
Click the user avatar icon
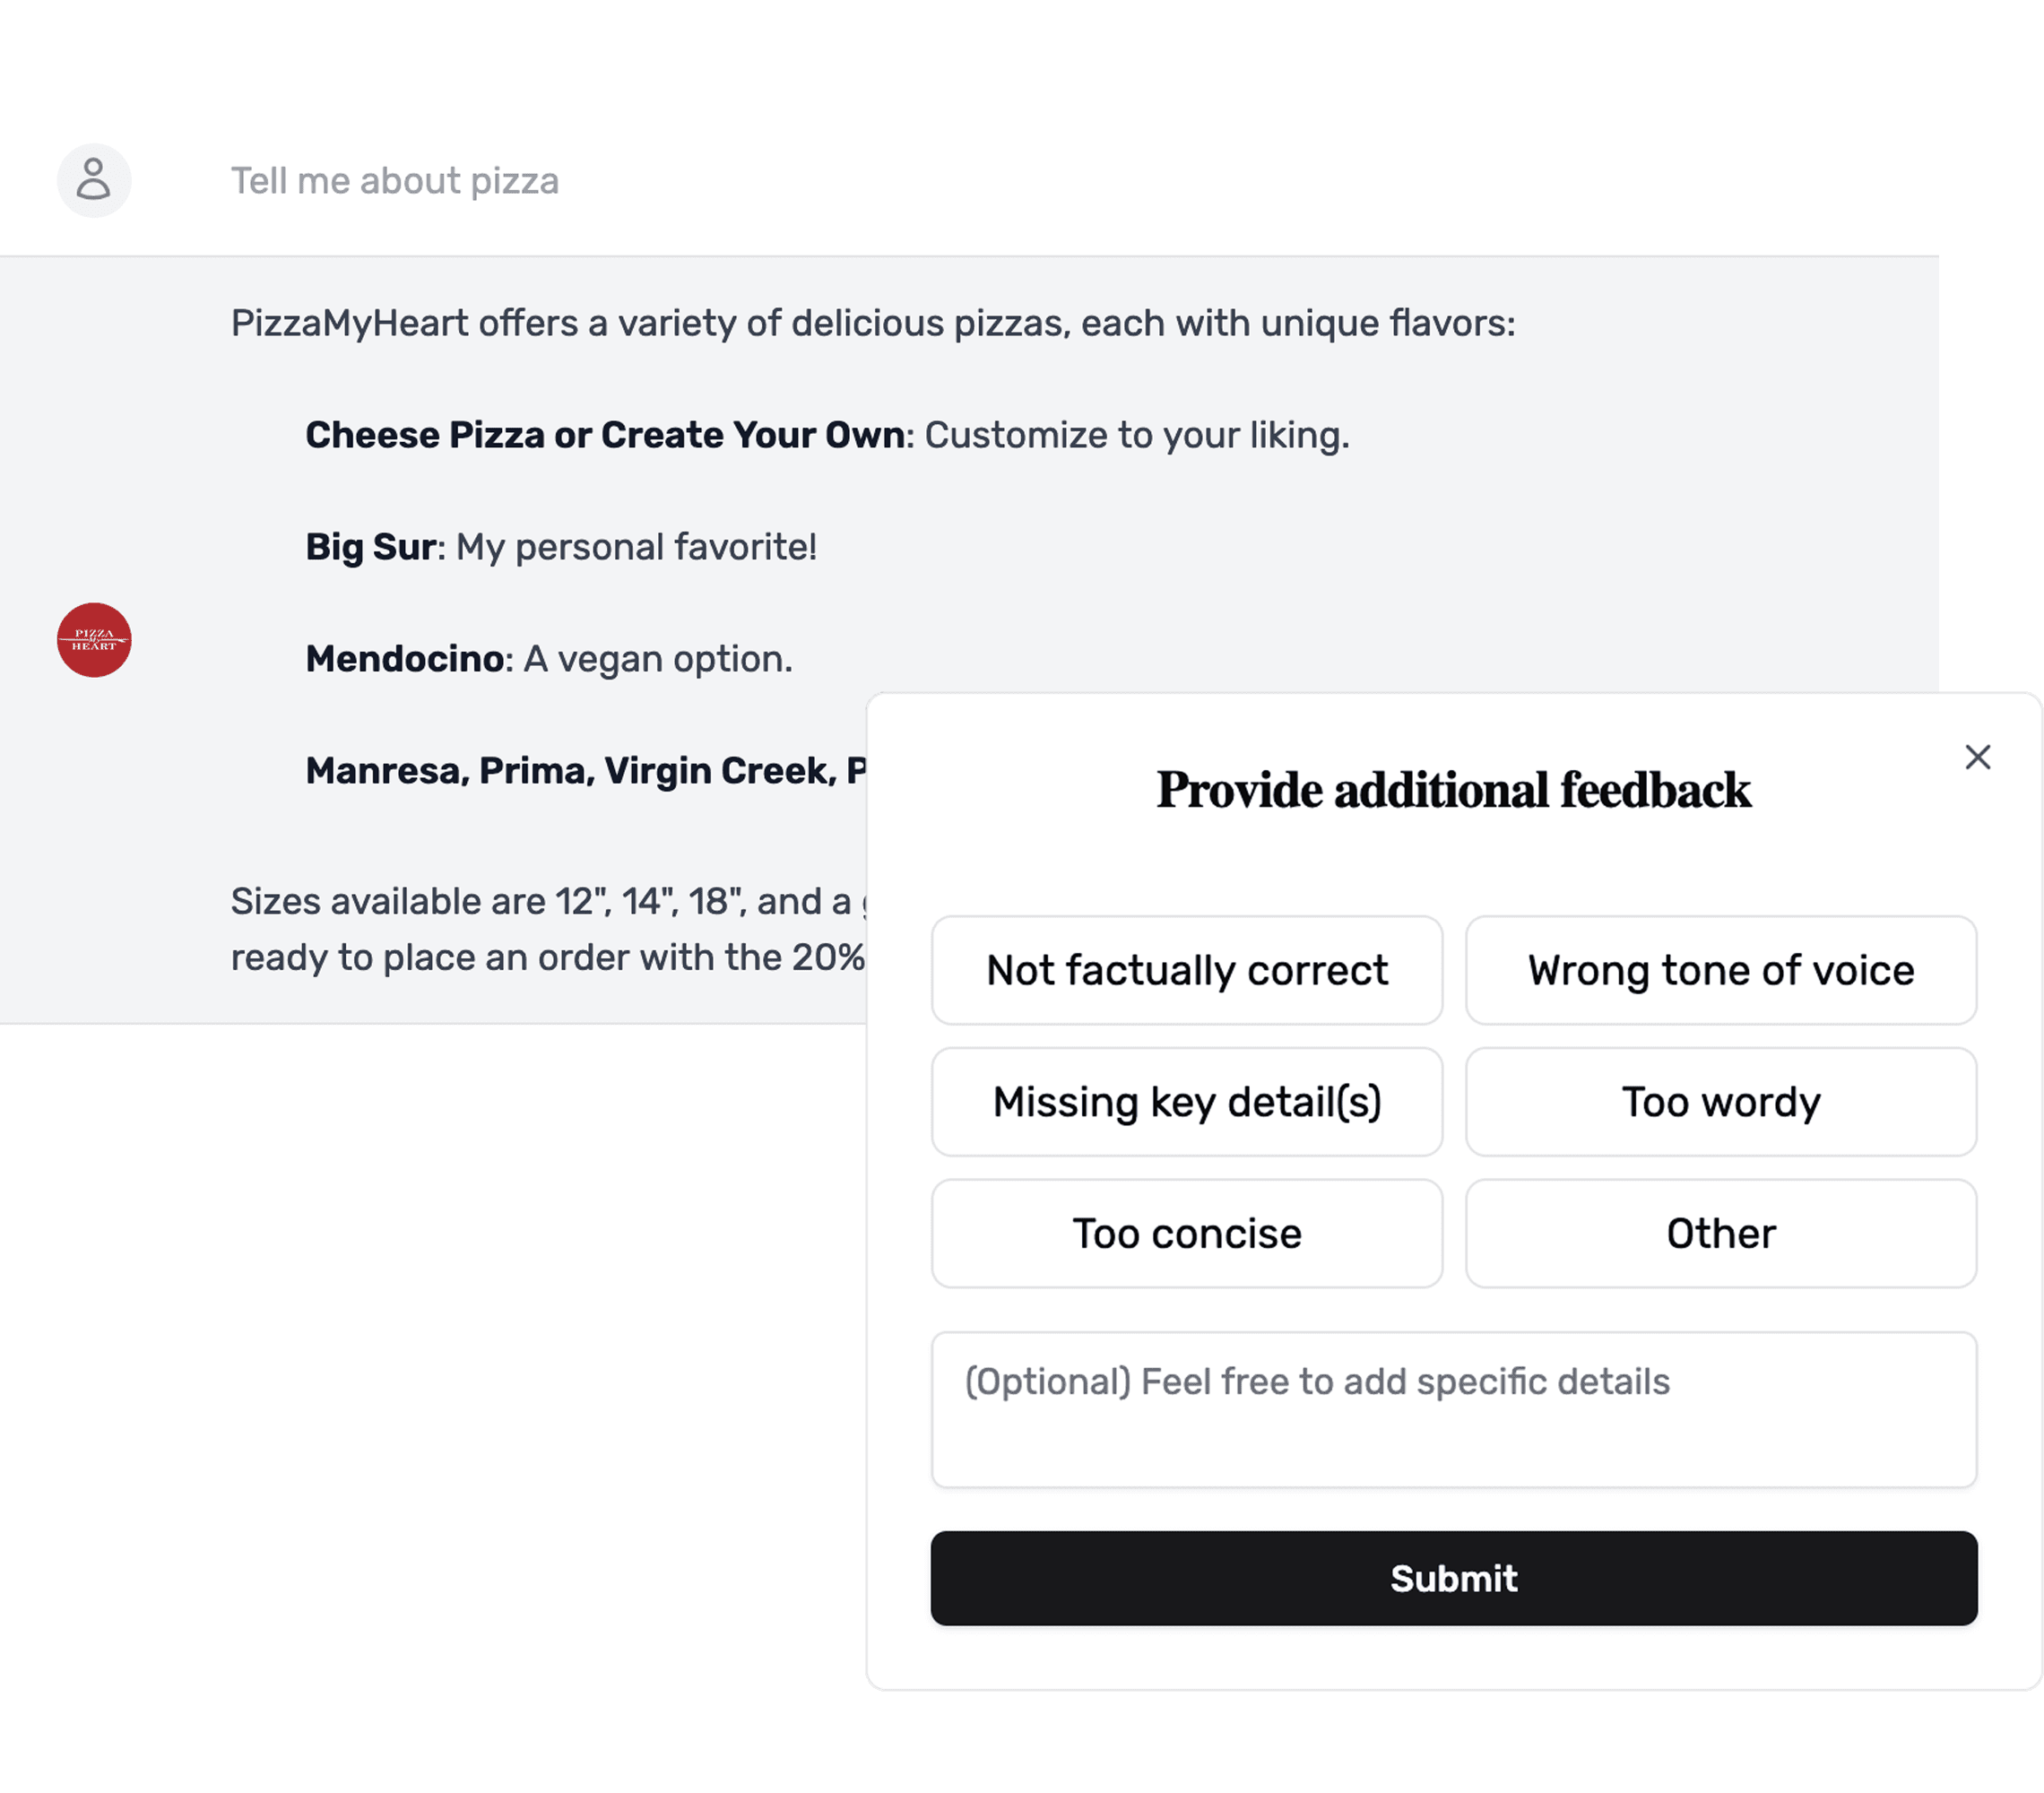tap(94, 180)
